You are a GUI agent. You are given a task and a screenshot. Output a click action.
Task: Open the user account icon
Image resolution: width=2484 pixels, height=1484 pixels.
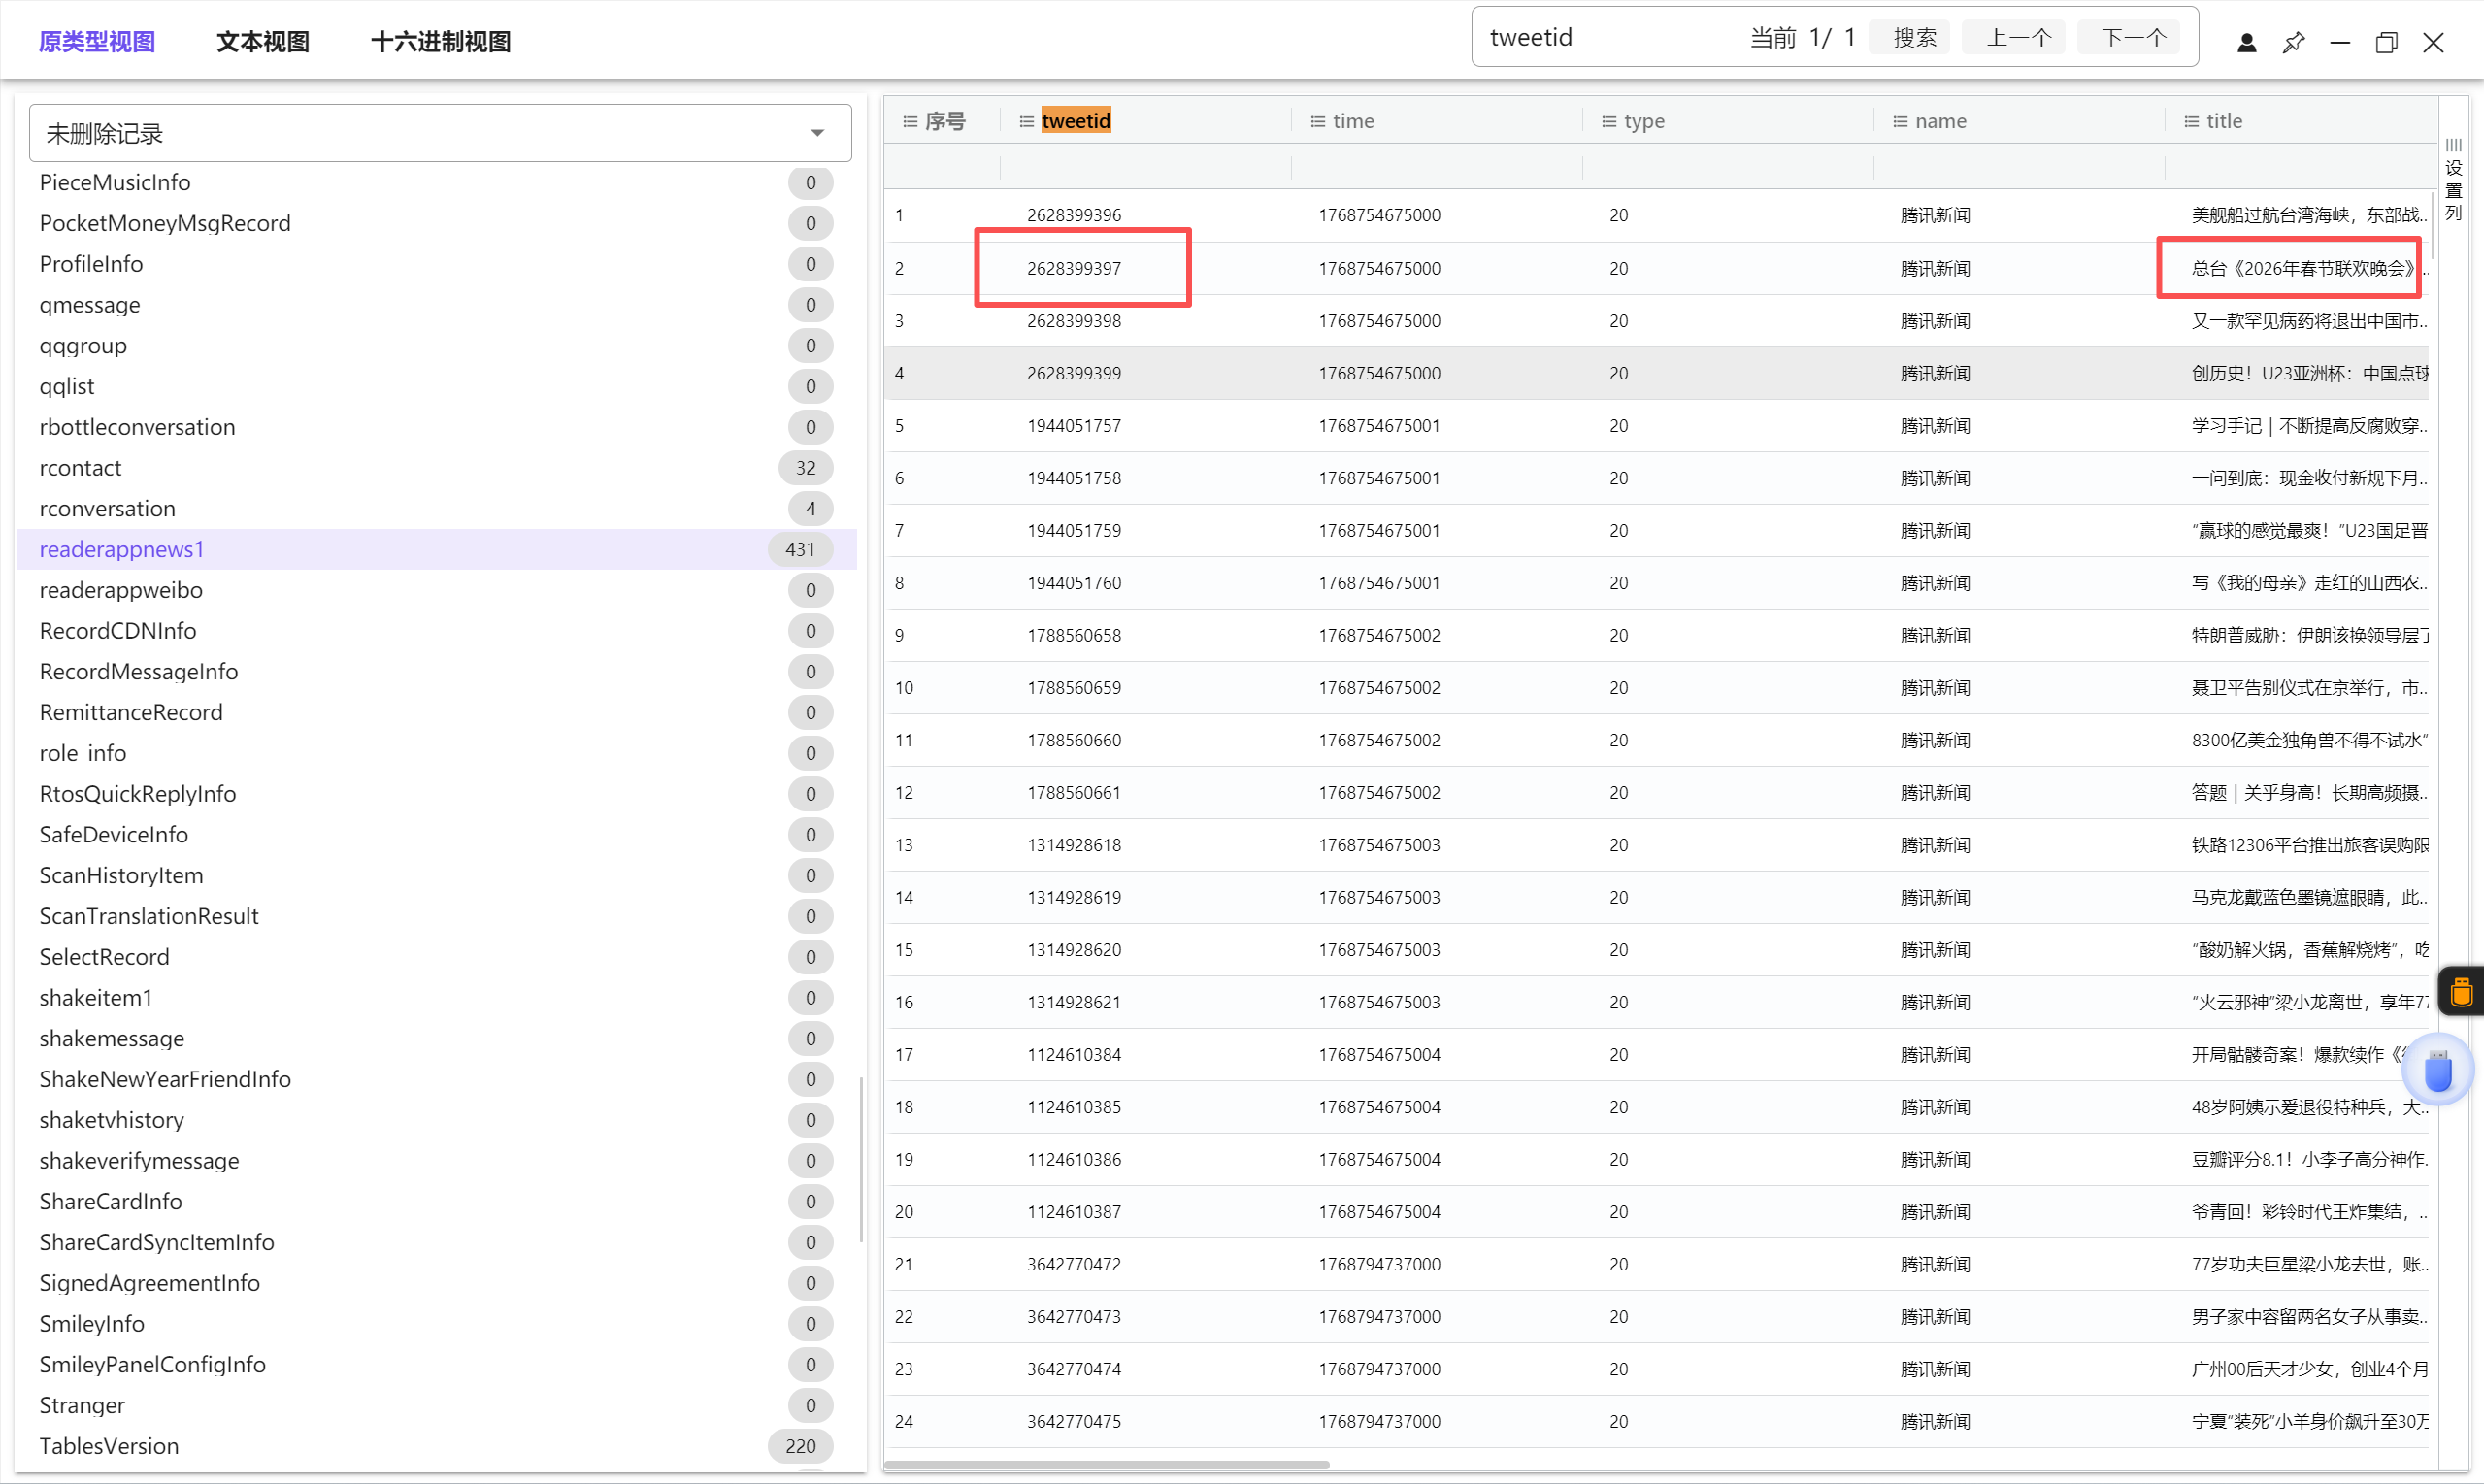tap(2246, 42)
